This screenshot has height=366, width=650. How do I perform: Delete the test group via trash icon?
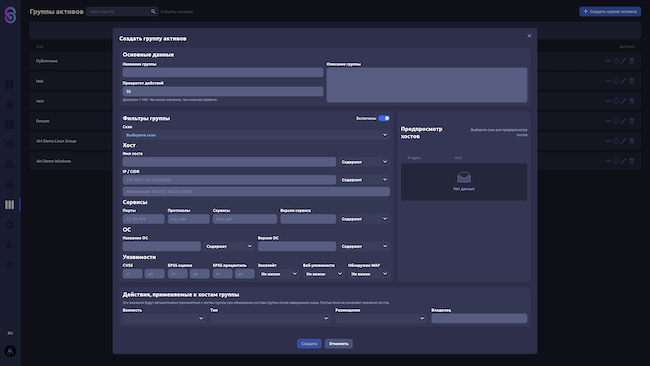[632, 81]
